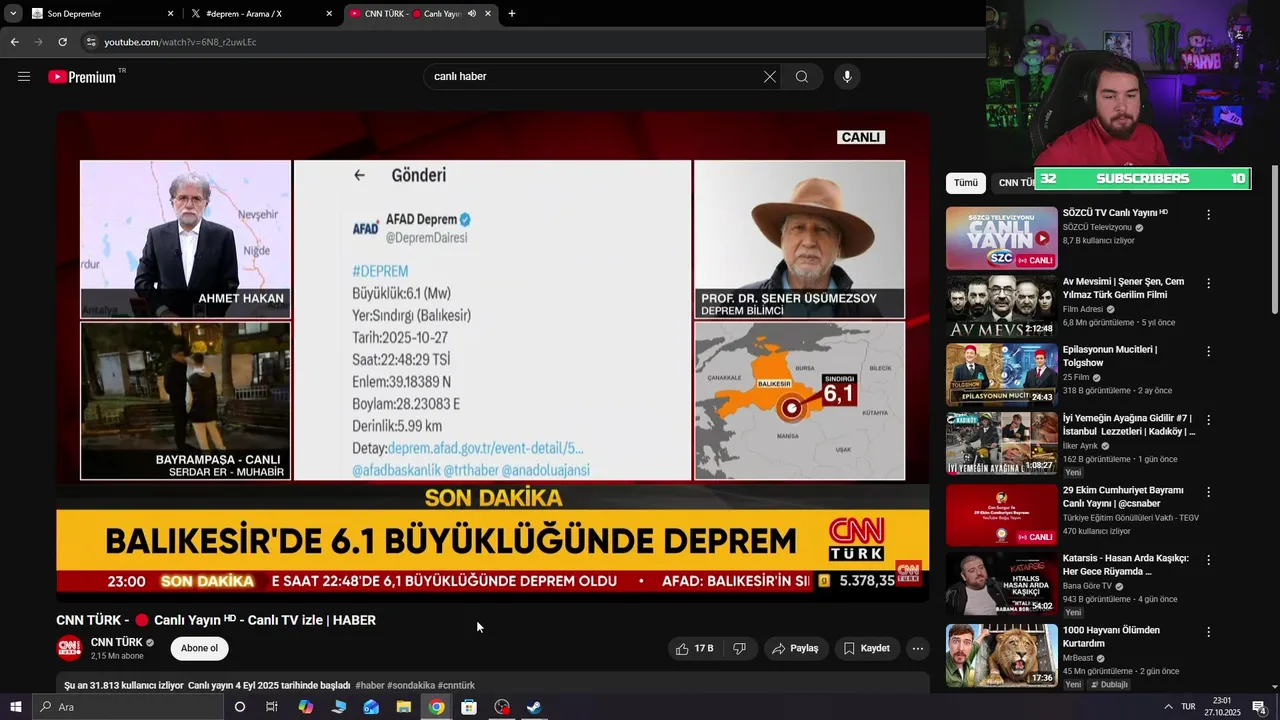Dislike the CNN TÜRK live video
This screenshot has width=1280, height=720.
tap(740, 649)
